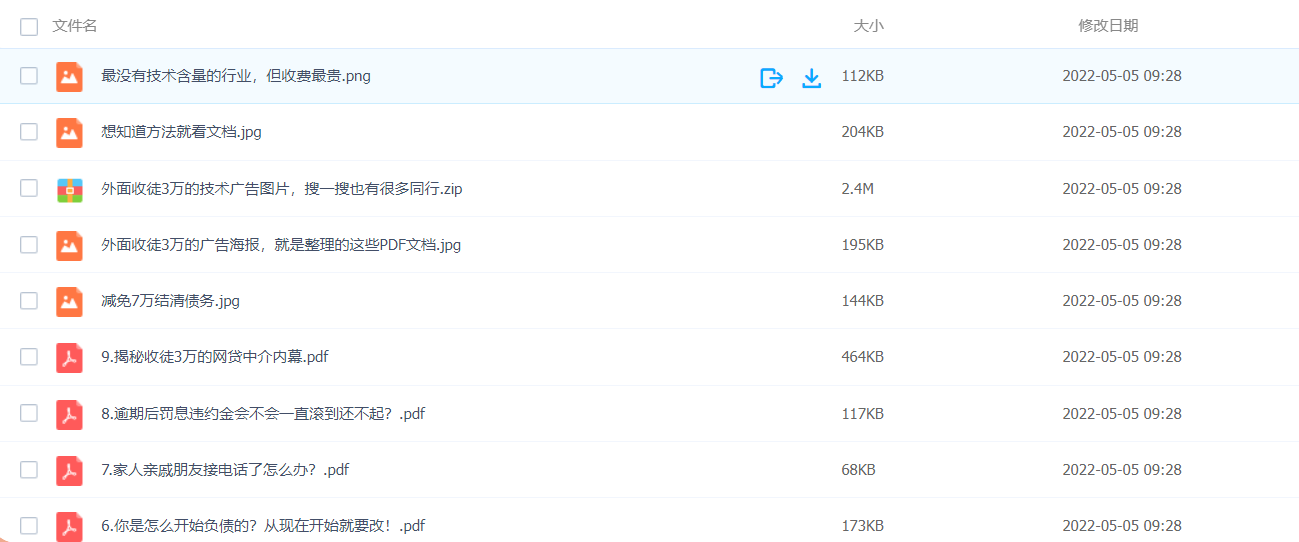Click PDF icon of 7.家人亲戚朋友接电话了怎么办
Image resolution: width=1299 pixels, height=542 pixels.
click(69, 470)
